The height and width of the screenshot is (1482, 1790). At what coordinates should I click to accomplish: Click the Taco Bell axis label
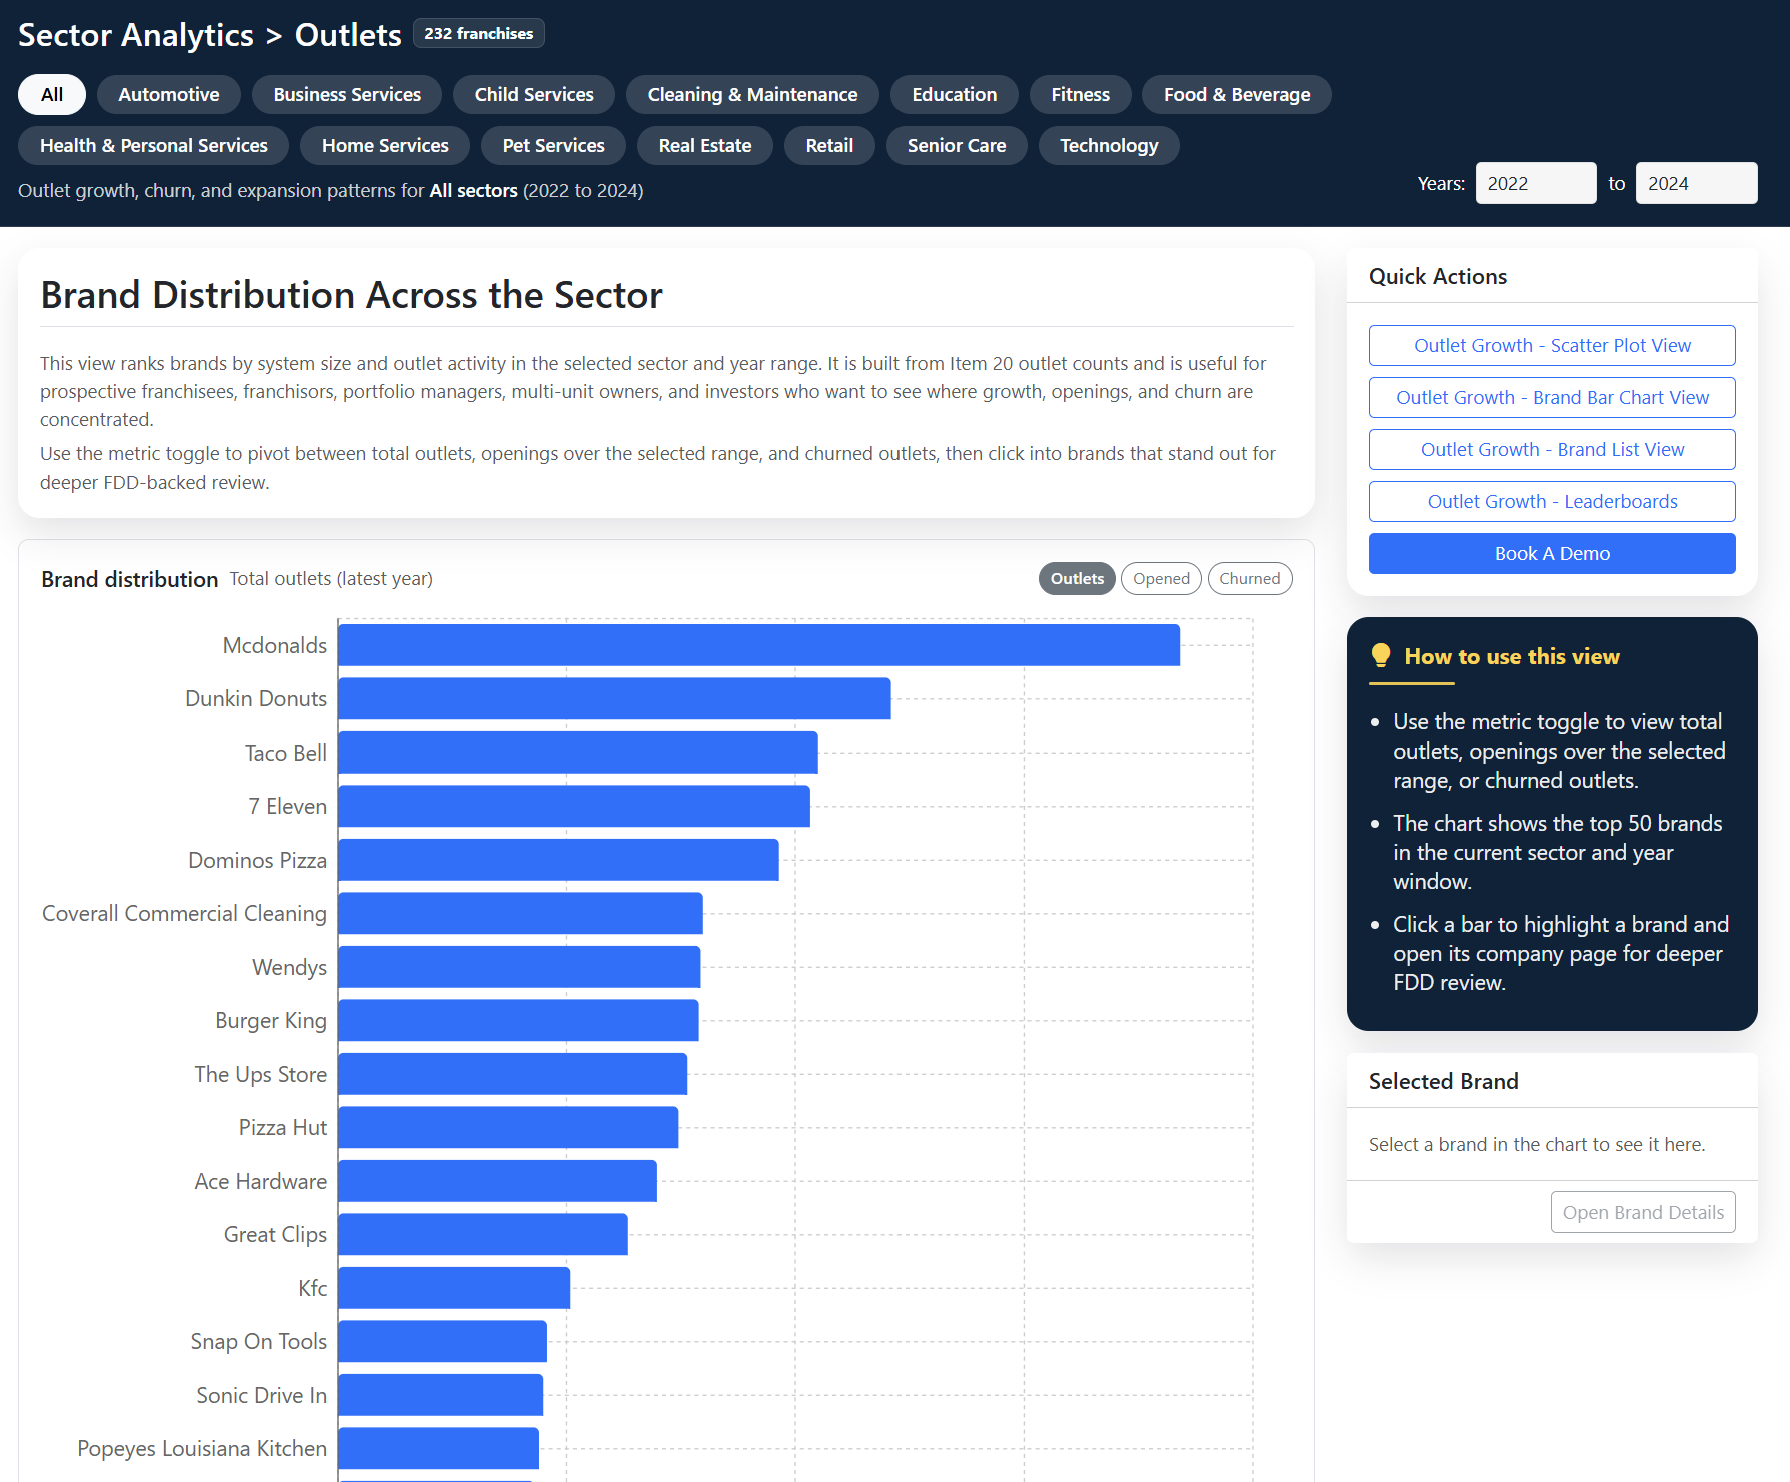286,753
